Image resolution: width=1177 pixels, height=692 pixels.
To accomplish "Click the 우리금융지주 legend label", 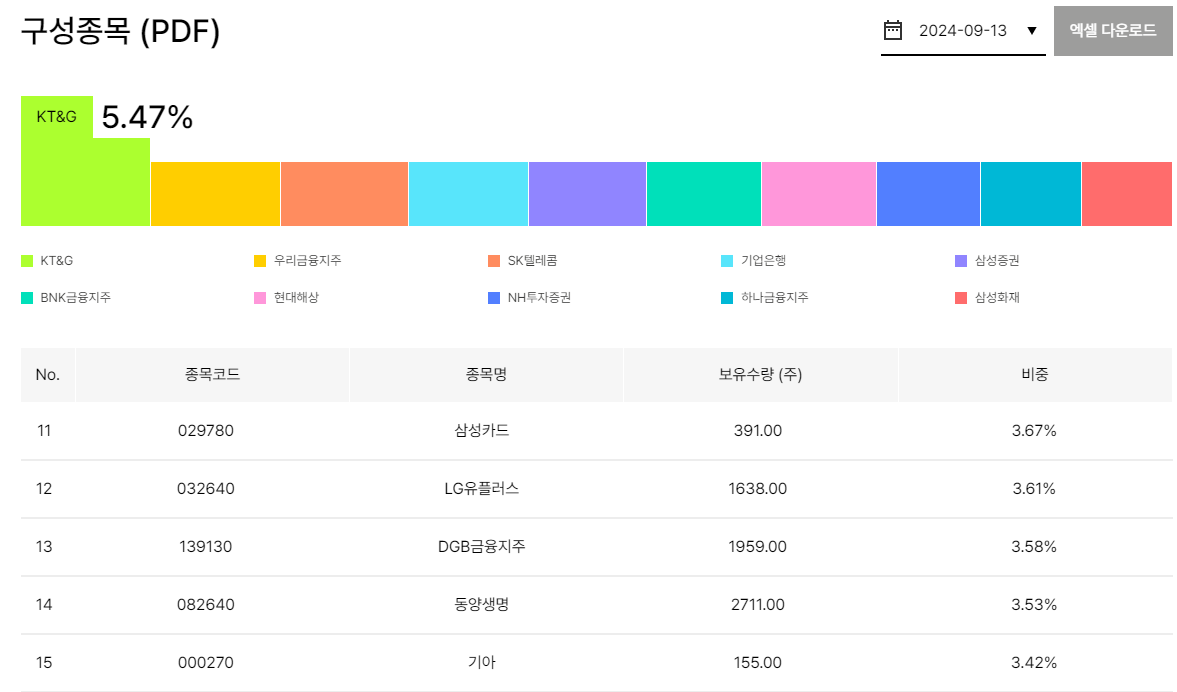I will click(x=307, y=260).
